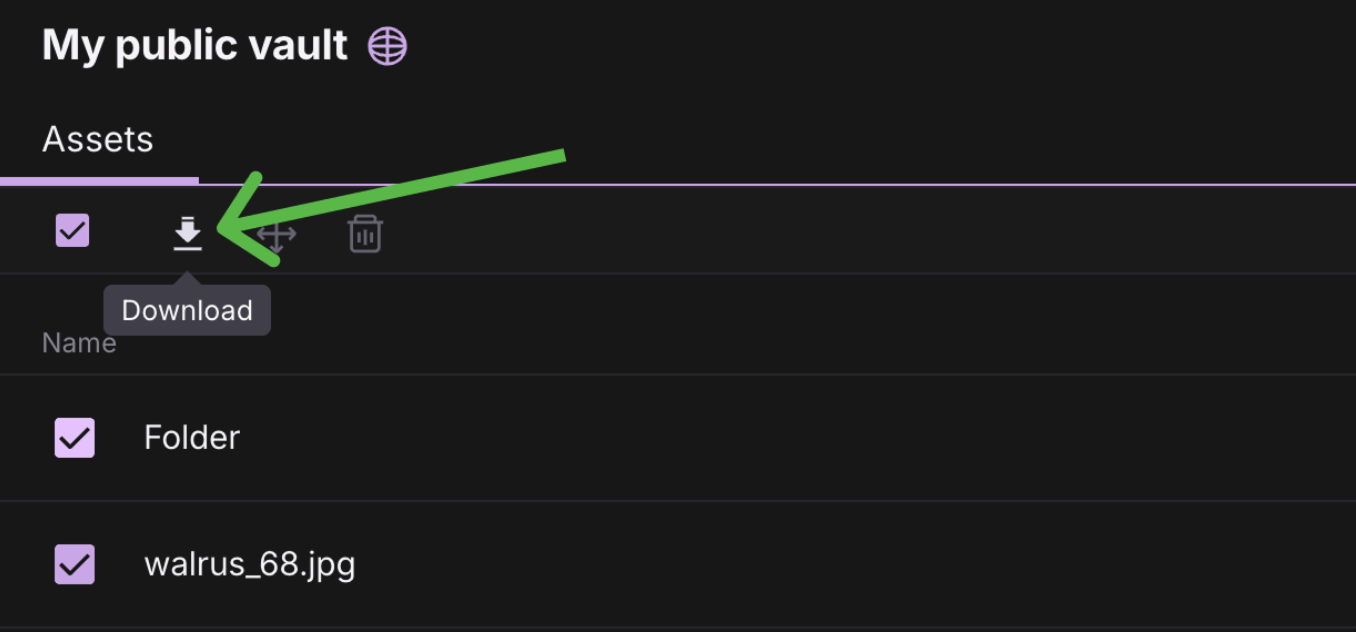Click the globe icon beside the vault title
Viewport: 1356px width, 632px height.
(x=387, y=46)
